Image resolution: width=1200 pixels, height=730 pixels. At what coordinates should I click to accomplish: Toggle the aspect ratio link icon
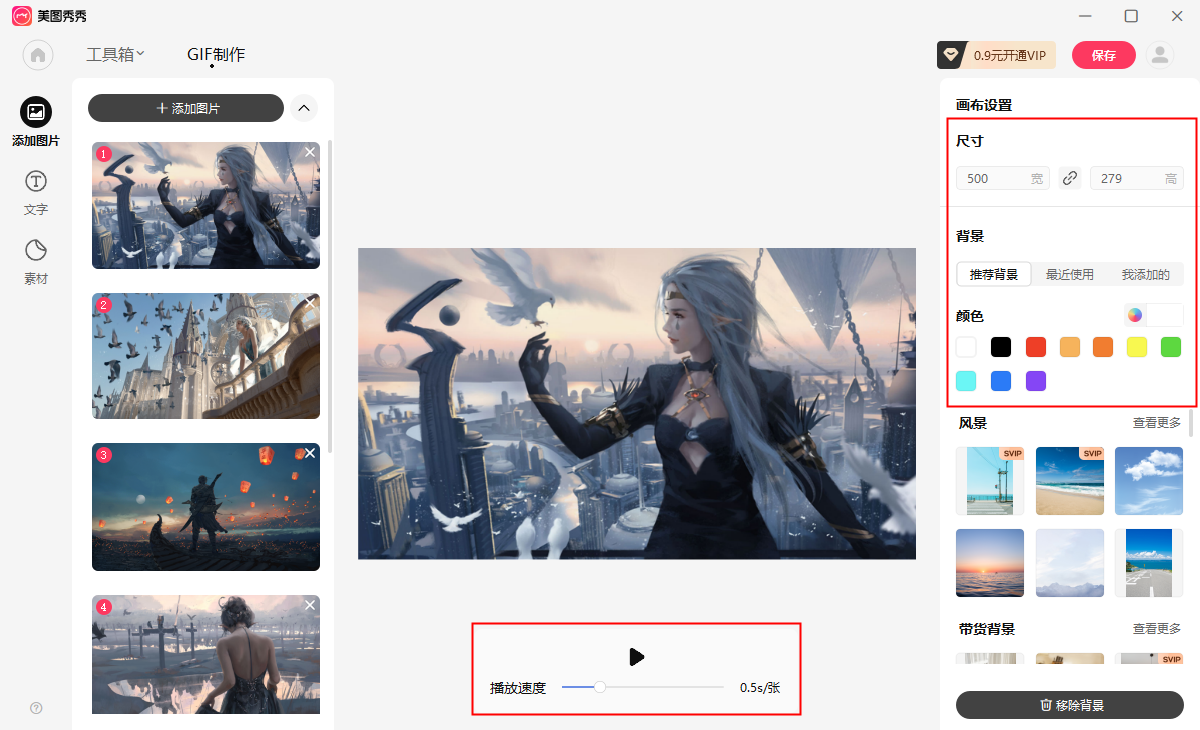click(x=1070, y=178)
